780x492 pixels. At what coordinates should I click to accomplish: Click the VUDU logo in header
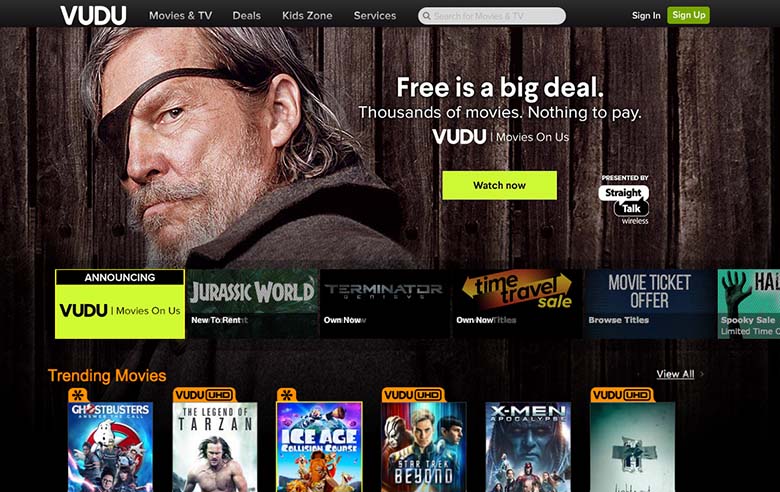point(93,15)
